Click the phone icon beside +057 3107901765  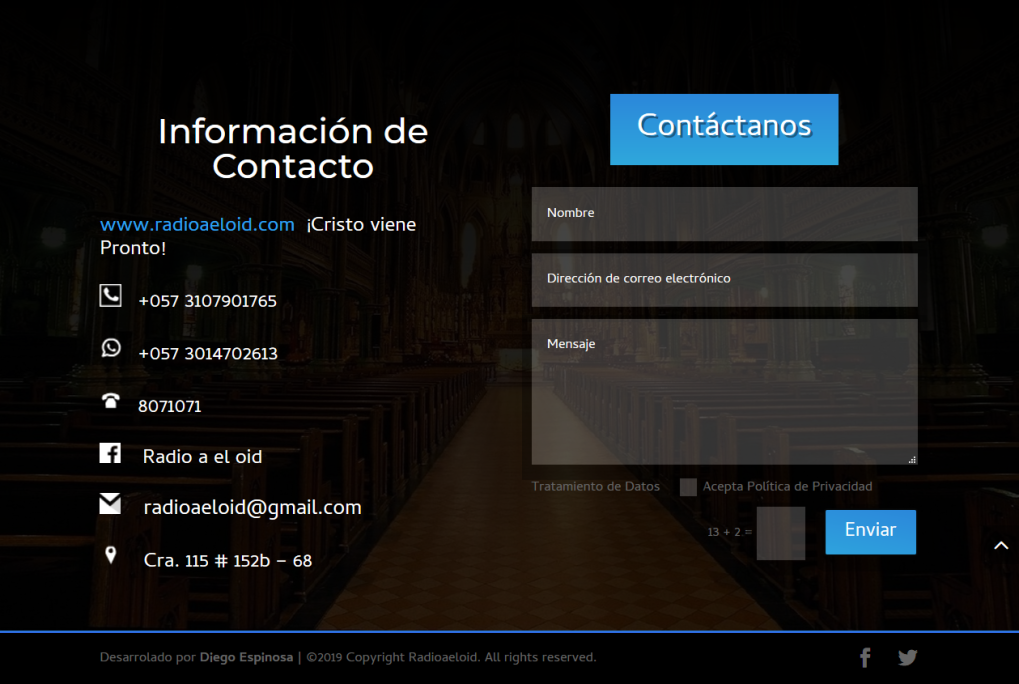pos(110,295)
